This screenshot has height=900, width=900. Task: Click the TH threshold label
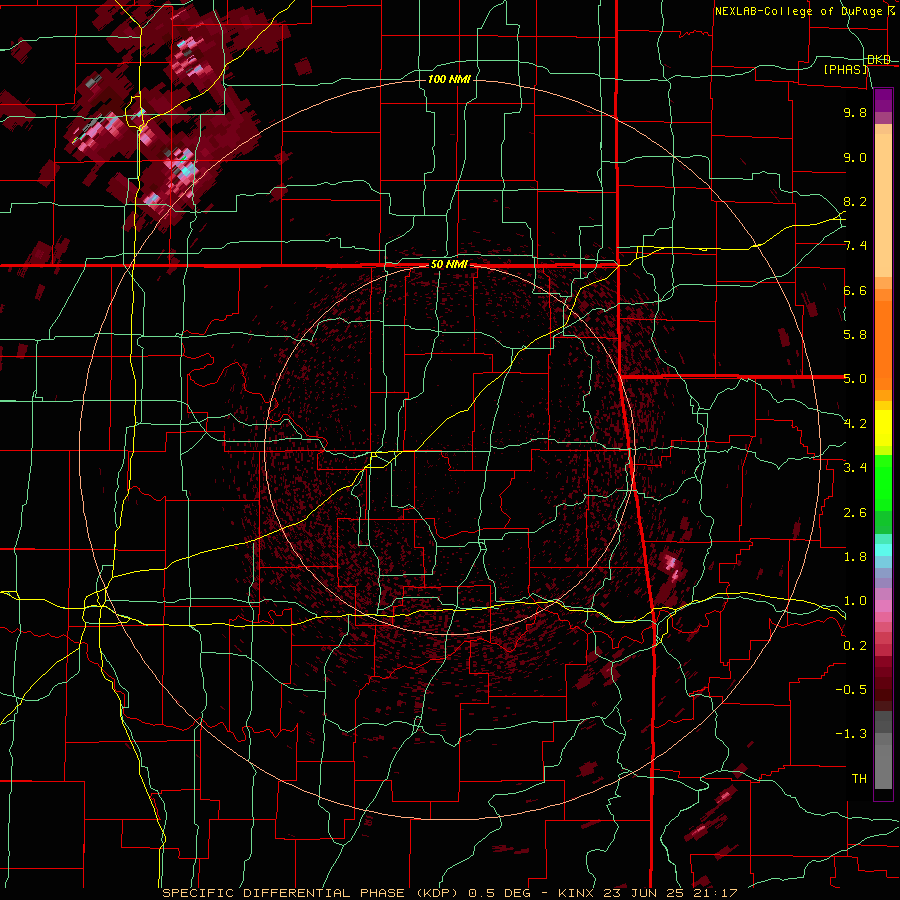coord(859,779)
